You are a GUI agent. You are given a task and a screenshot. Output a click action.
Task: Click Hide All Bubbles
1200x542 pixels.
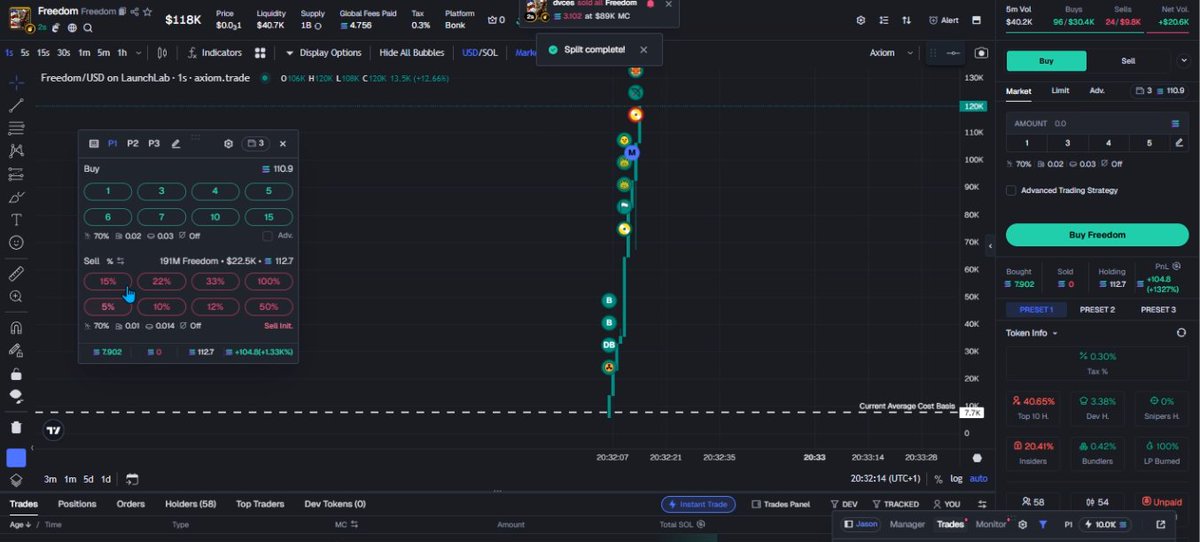[x=413, y=53]
